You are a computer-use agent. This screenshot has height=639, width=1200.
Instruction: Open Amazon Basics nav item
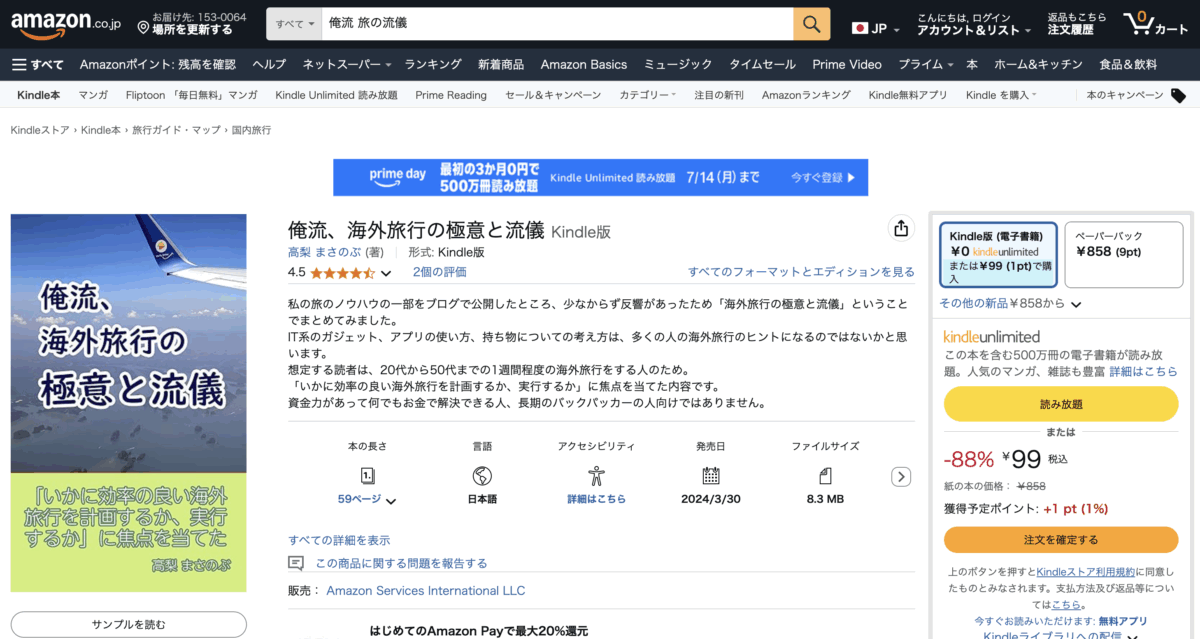584,65
